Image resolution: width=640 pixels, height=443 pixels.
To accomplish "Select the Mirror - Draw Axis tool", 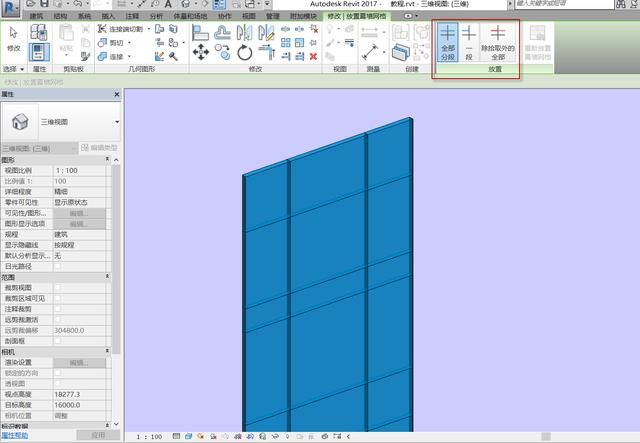I will pos(267,33).
